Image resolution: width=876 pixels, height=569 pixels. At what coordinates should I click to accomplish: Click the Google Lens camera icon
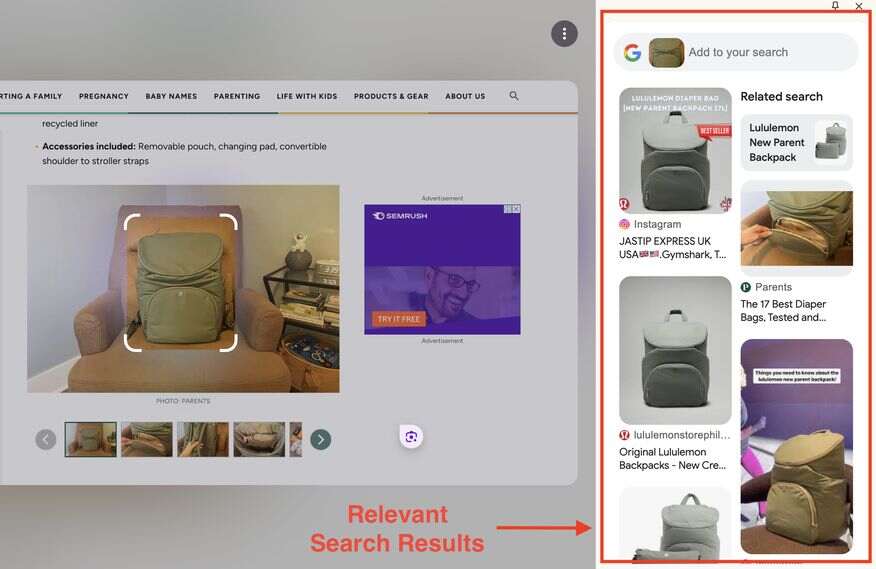point(411,437)
